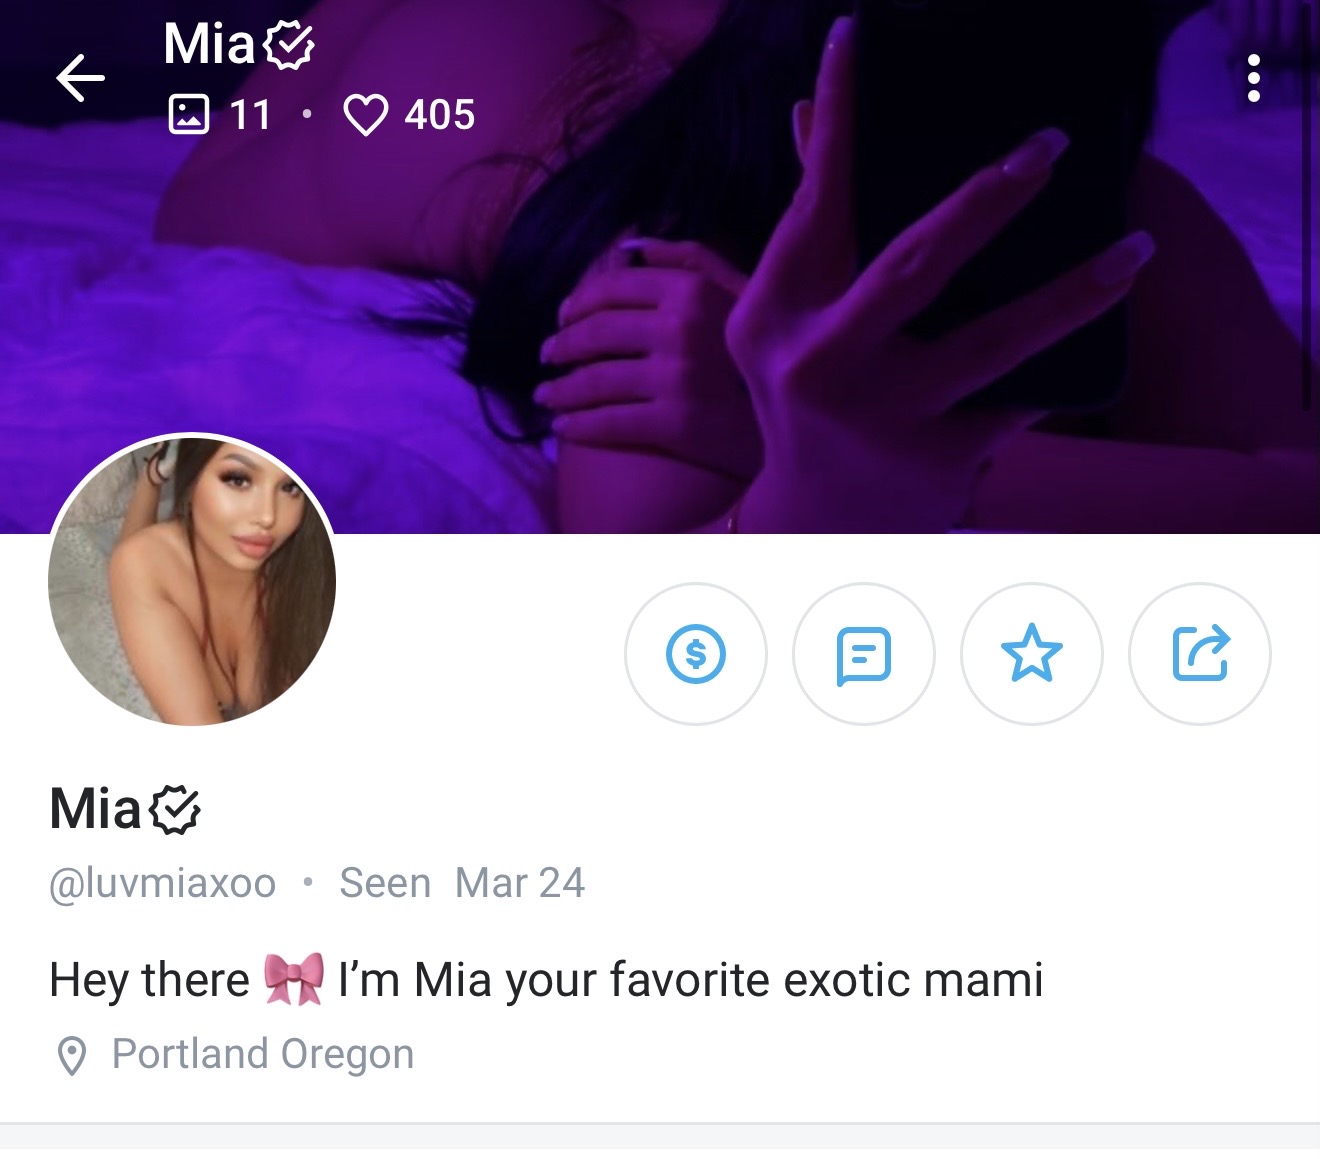Click the Mia name in header
The width and height of the screenshot is (1320, 1159).
coord(209,44)
